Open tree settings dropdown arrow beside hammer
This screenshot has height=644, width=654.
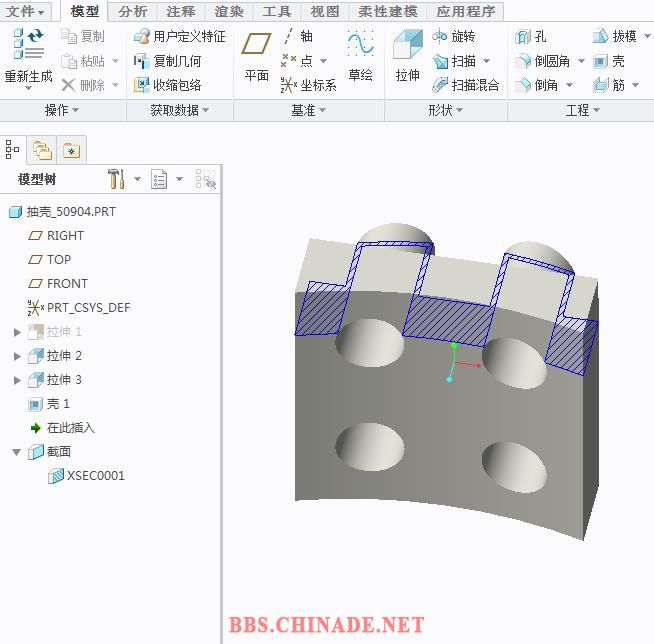point(137,179)
